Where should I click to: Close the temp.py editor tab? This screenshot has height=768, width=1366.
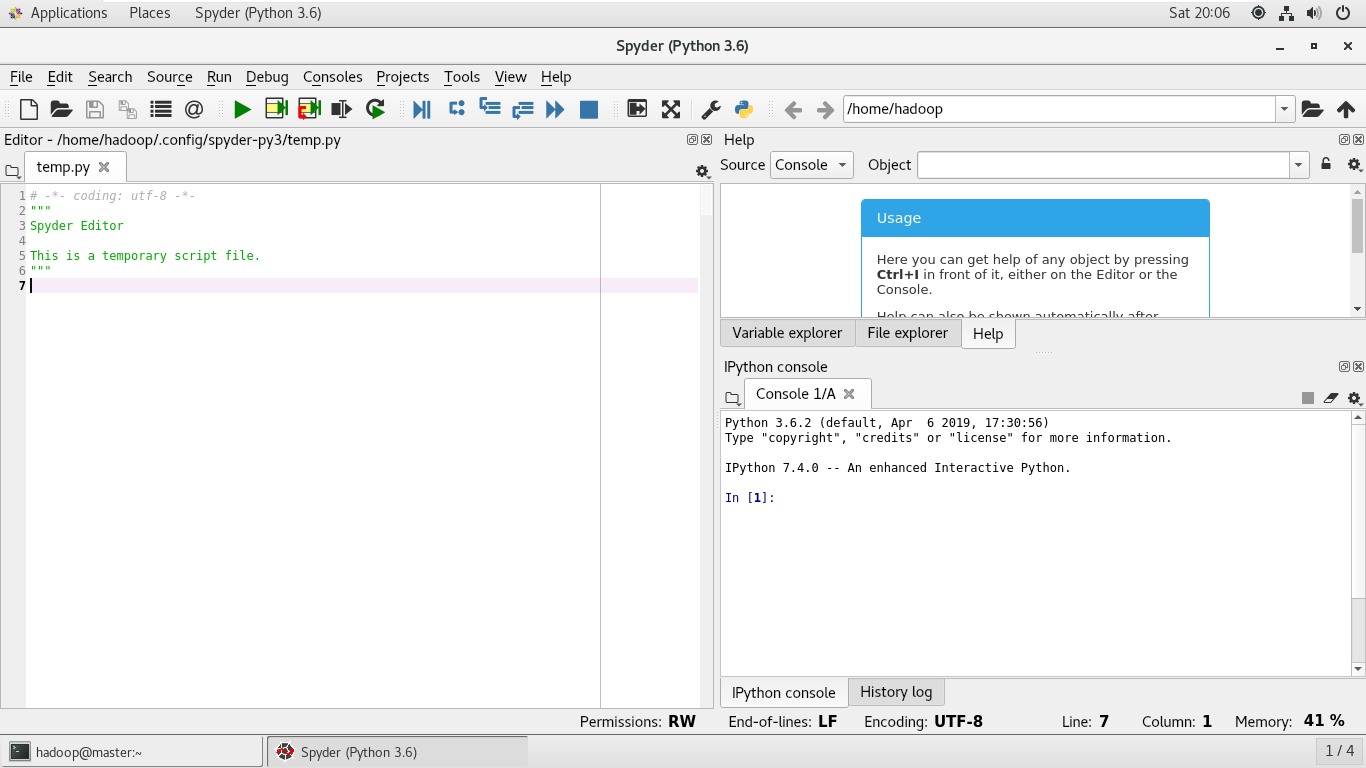[x=104, y=167]
